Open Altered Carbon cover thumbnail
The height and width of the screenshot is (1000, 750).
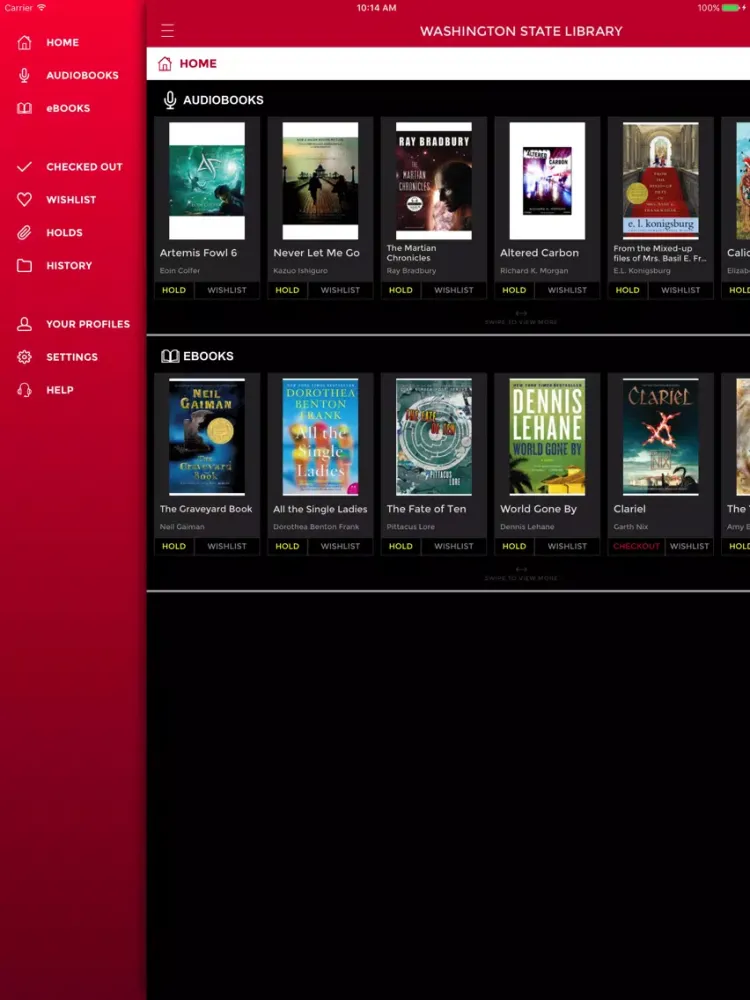(547, 181)
